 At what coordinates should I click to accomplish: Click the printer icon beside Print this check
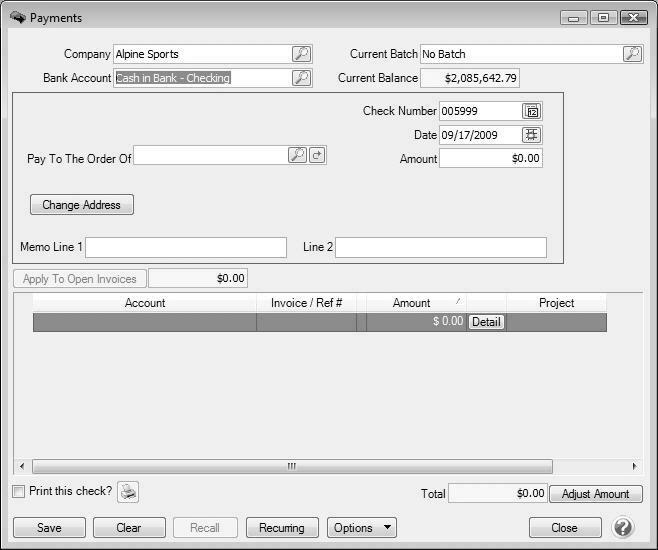click(128, 492)
